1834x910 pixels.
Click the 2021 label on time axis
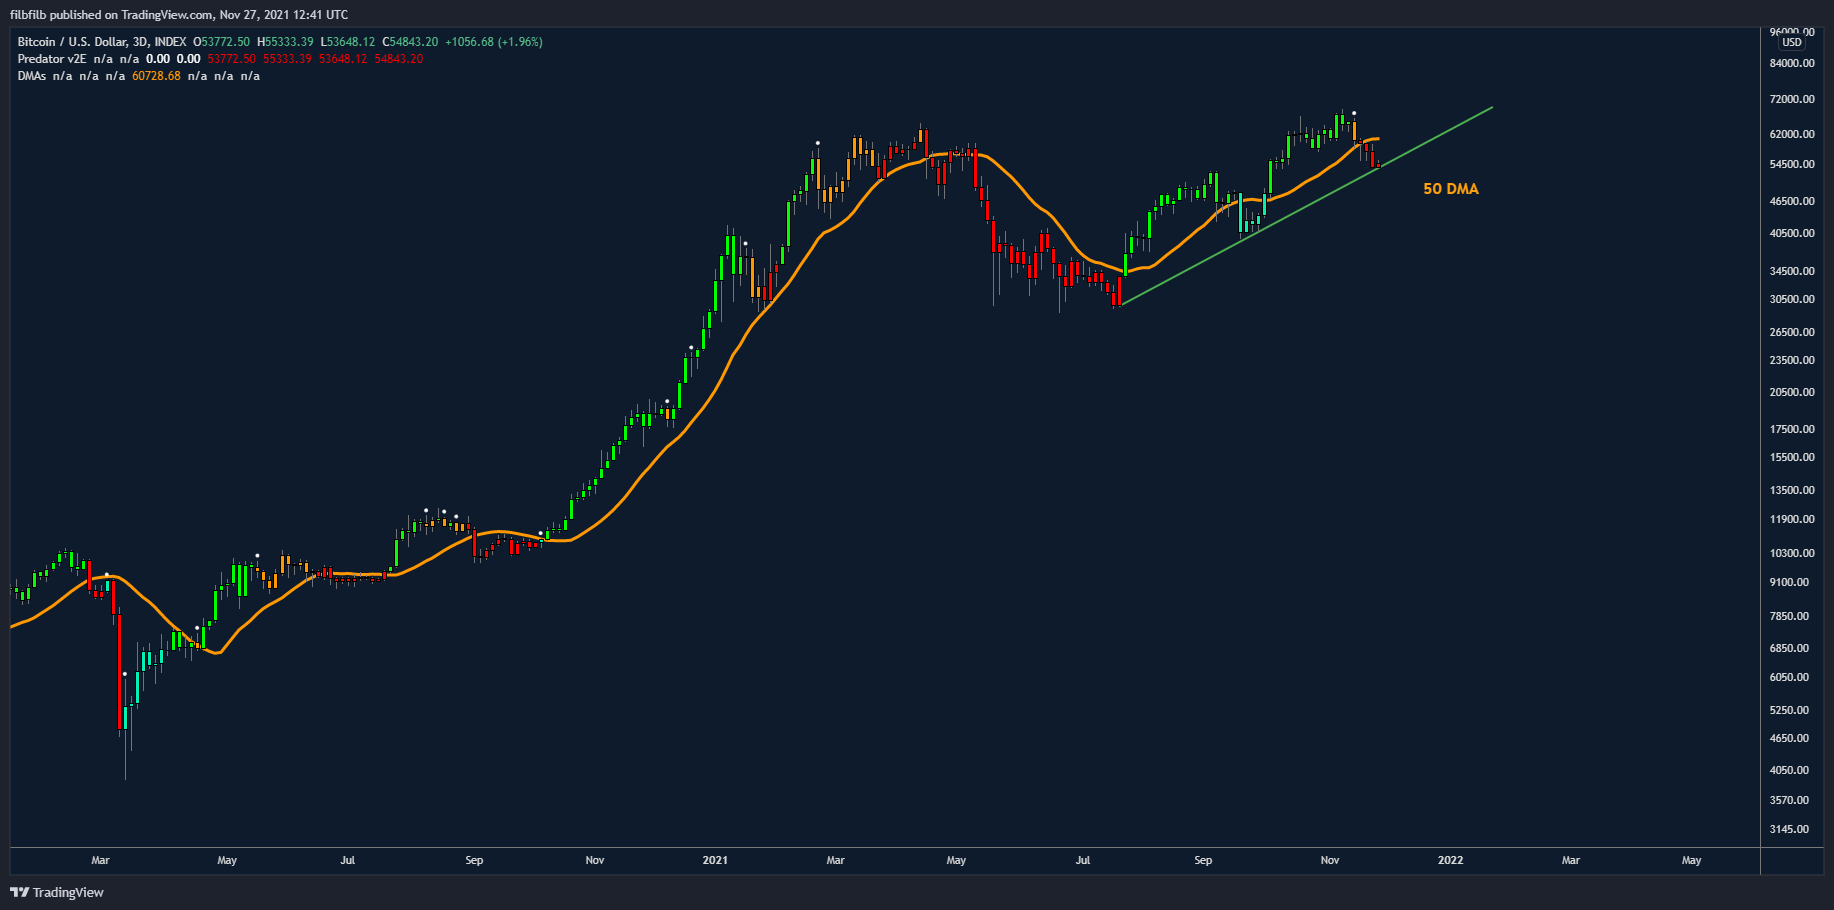pyautogui.click(x=715, y=860)
